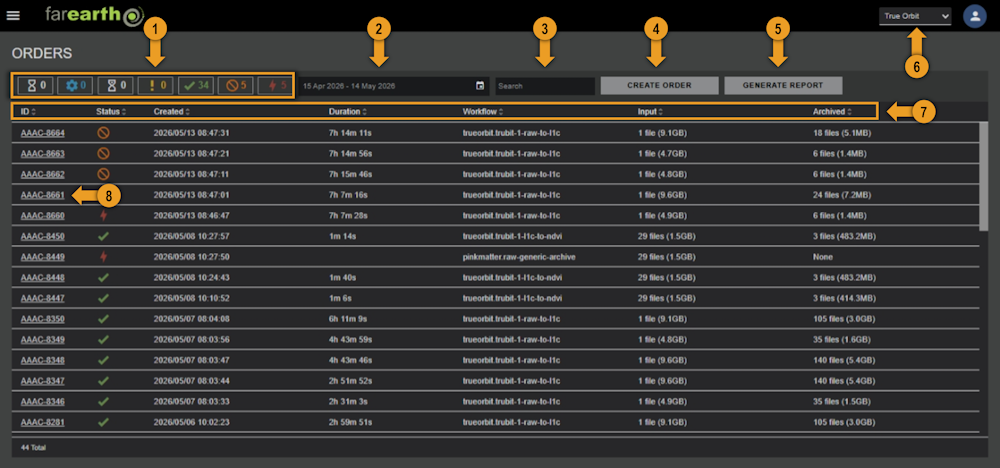Sort the table by Workflow column
This screenshot has height=468, width=1000.
[x=483, y=112]
